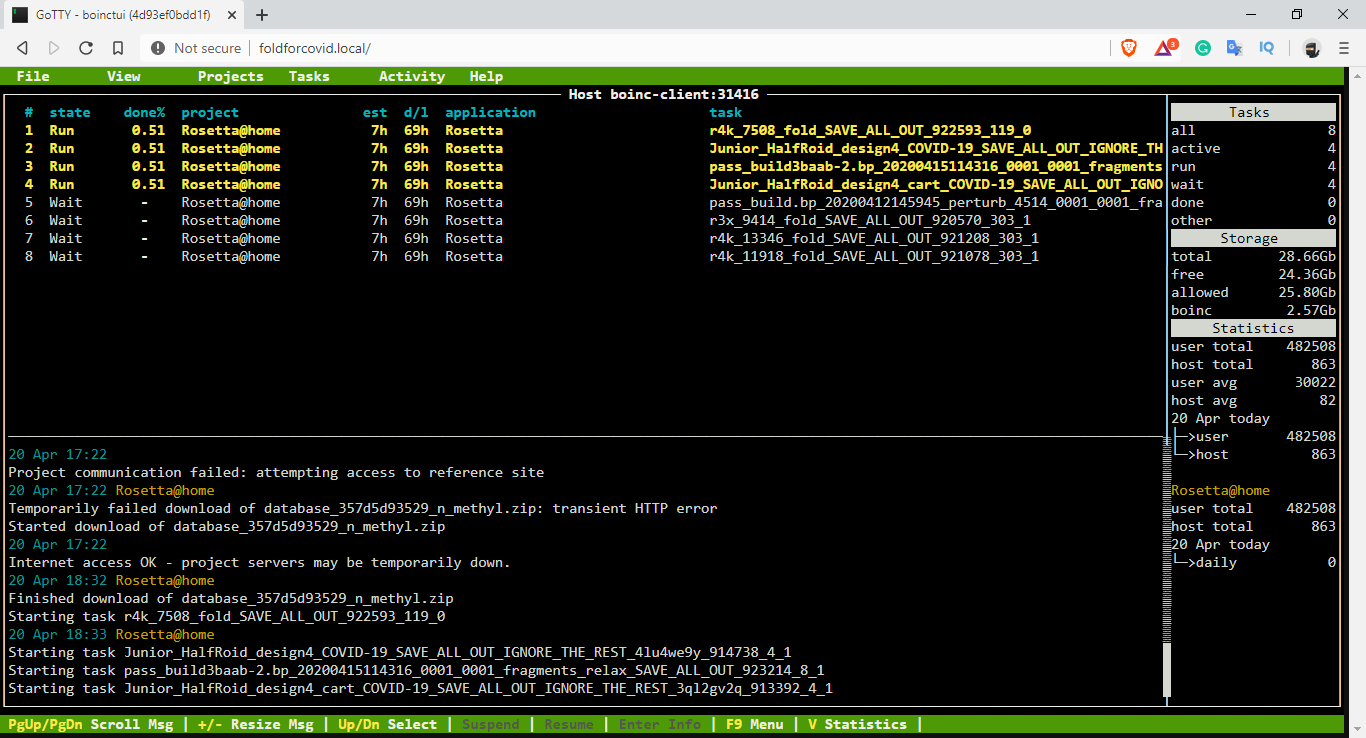
Task: Click the 'Internet access OK' log message
Action: 259,562
